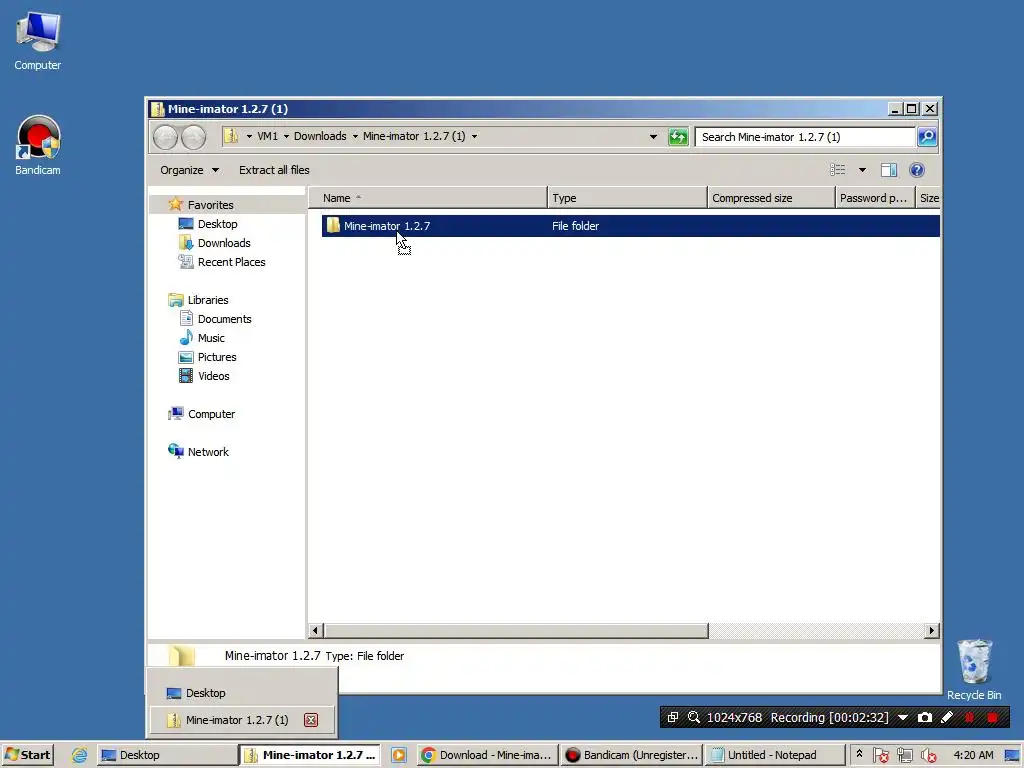Click horizontal scrollbar left arrow
This screenshot has height=768, width=1024.
coord(315,630)
